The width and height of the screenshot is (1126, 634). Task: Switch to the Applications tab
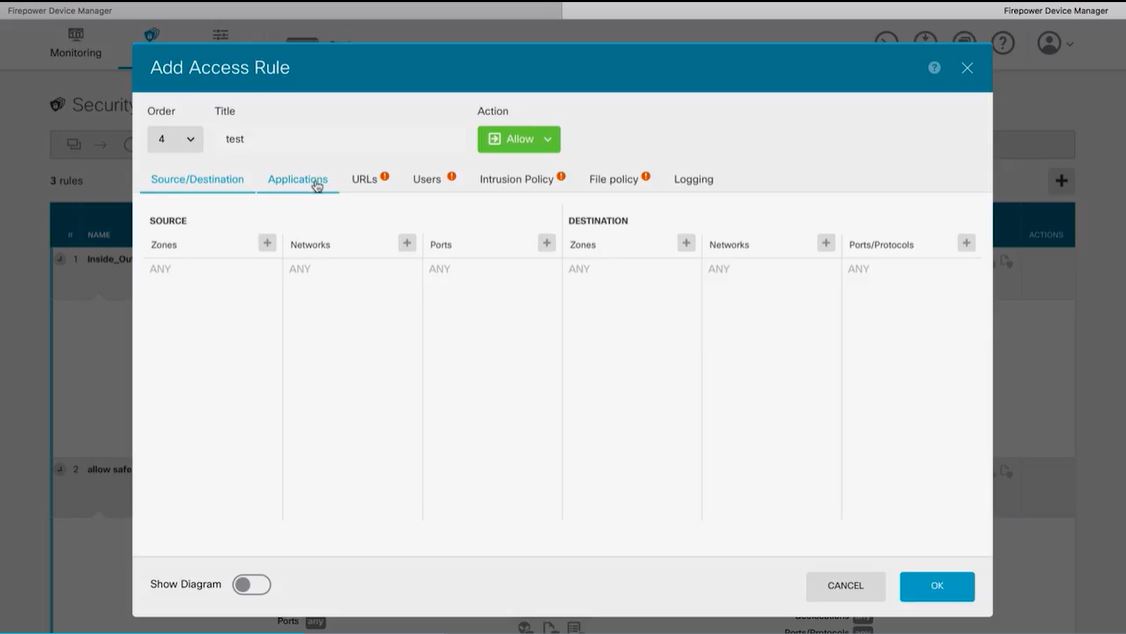coord(297,178)
